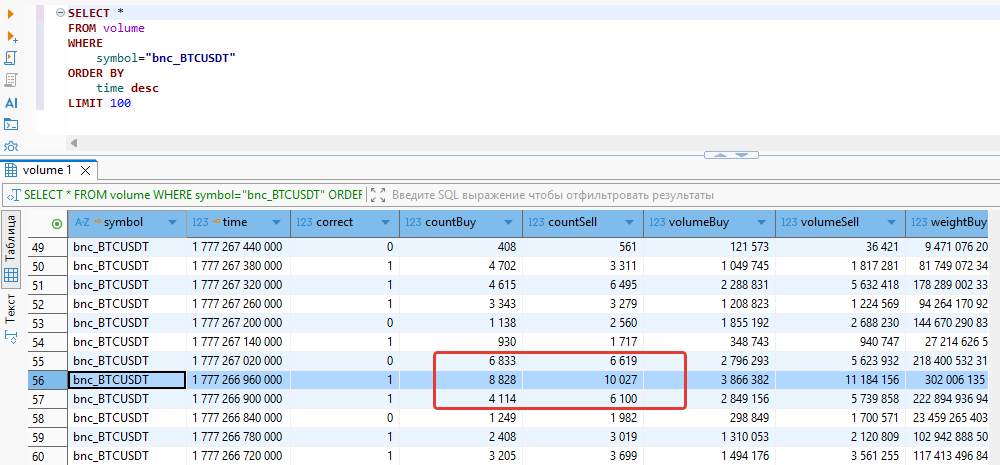Open the symbol column filter dropdown
Screen dimensions: 1000x465
174,222
